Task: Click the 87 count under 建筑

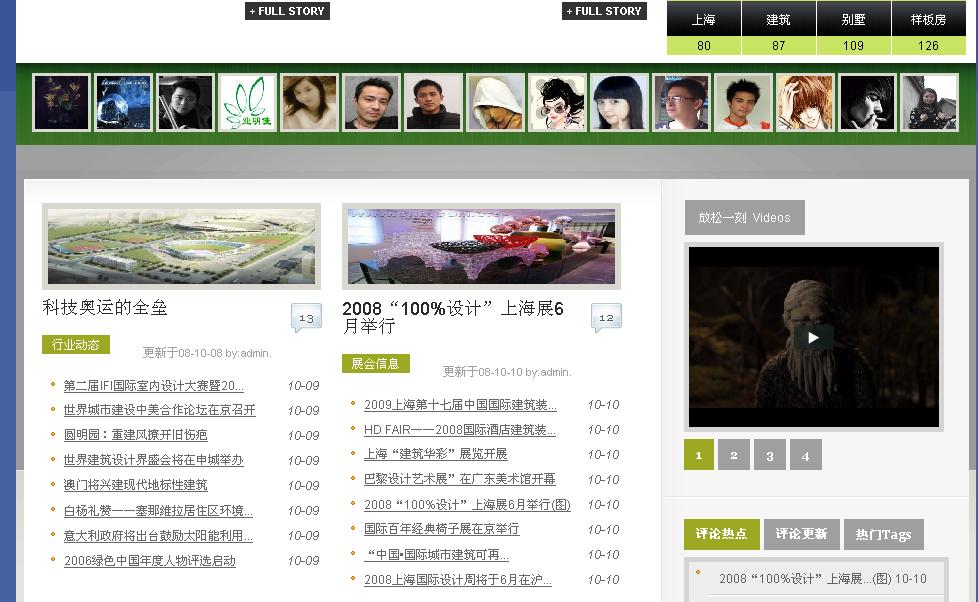Action: (x=778, y=46)
